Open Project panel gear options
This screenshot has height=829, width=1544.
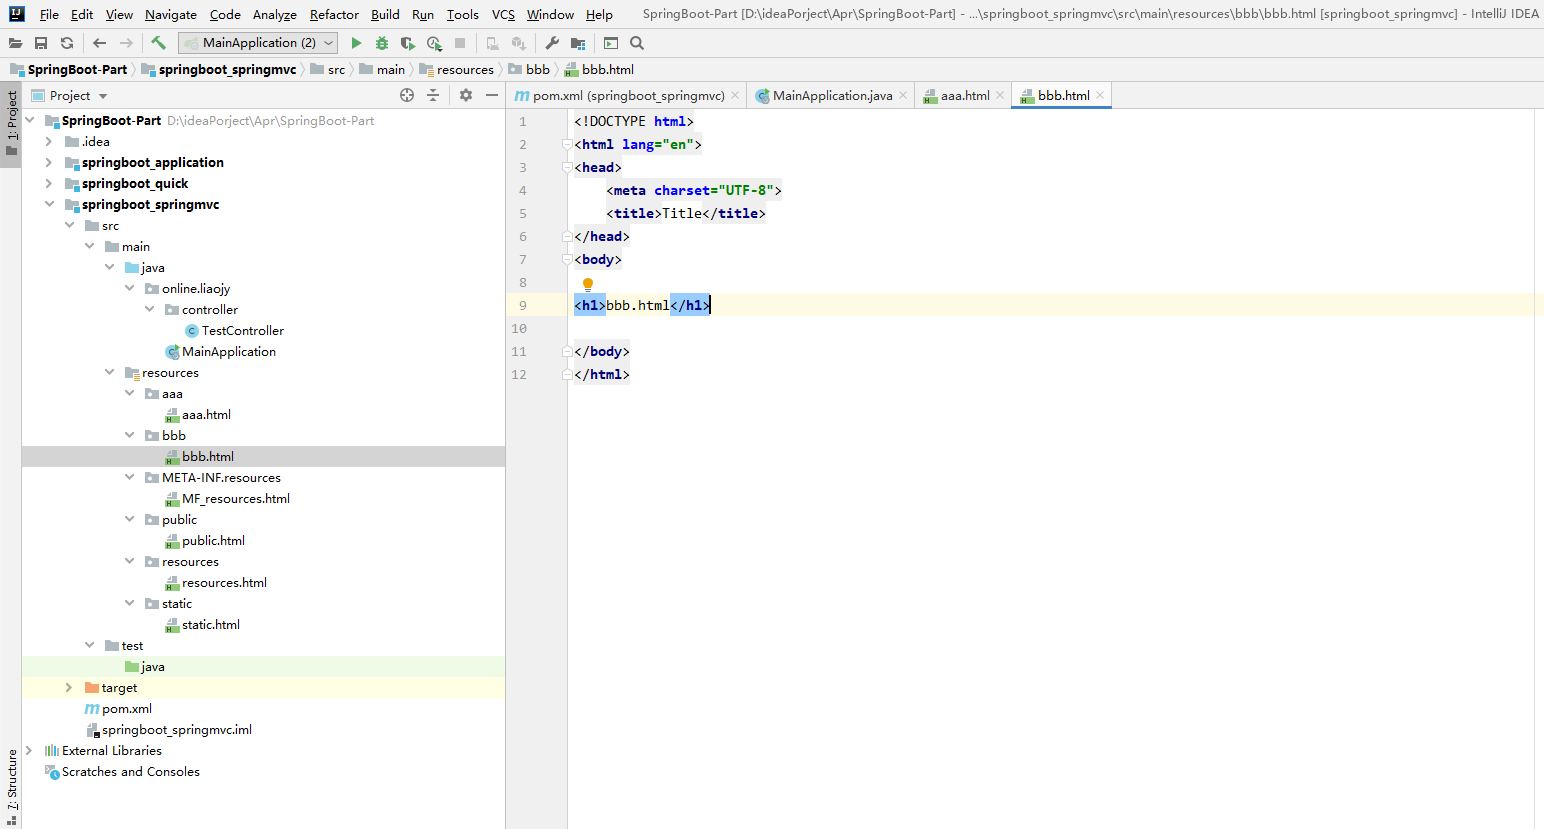[x=466, y=95]
